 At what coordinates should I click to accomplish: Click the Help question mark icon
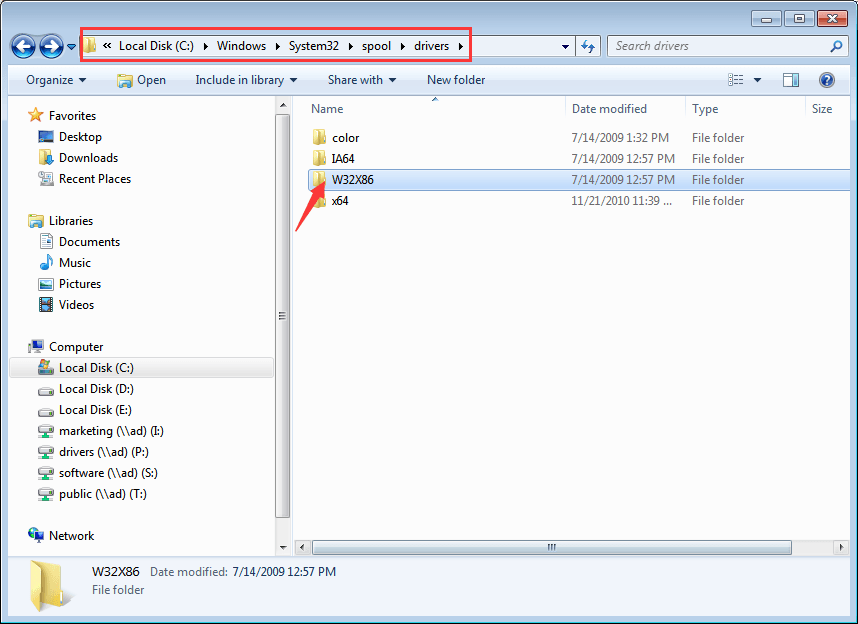(827, 80)
